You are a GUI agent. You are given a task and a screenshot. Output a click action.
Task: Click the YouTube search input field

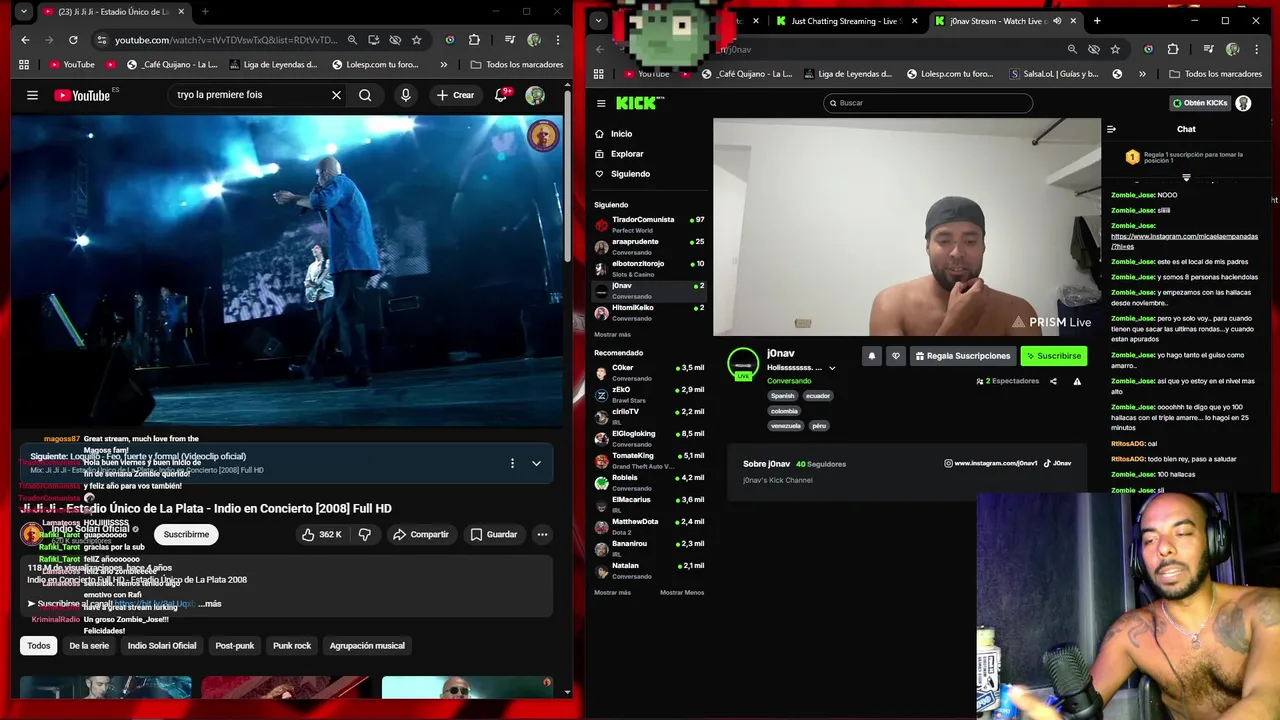point(250,95)
